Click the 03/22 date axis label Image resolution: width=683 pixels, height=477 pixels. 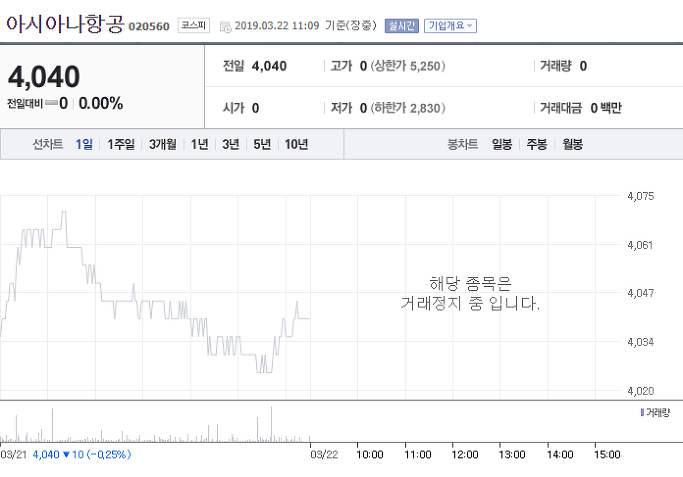click(324, 454)
